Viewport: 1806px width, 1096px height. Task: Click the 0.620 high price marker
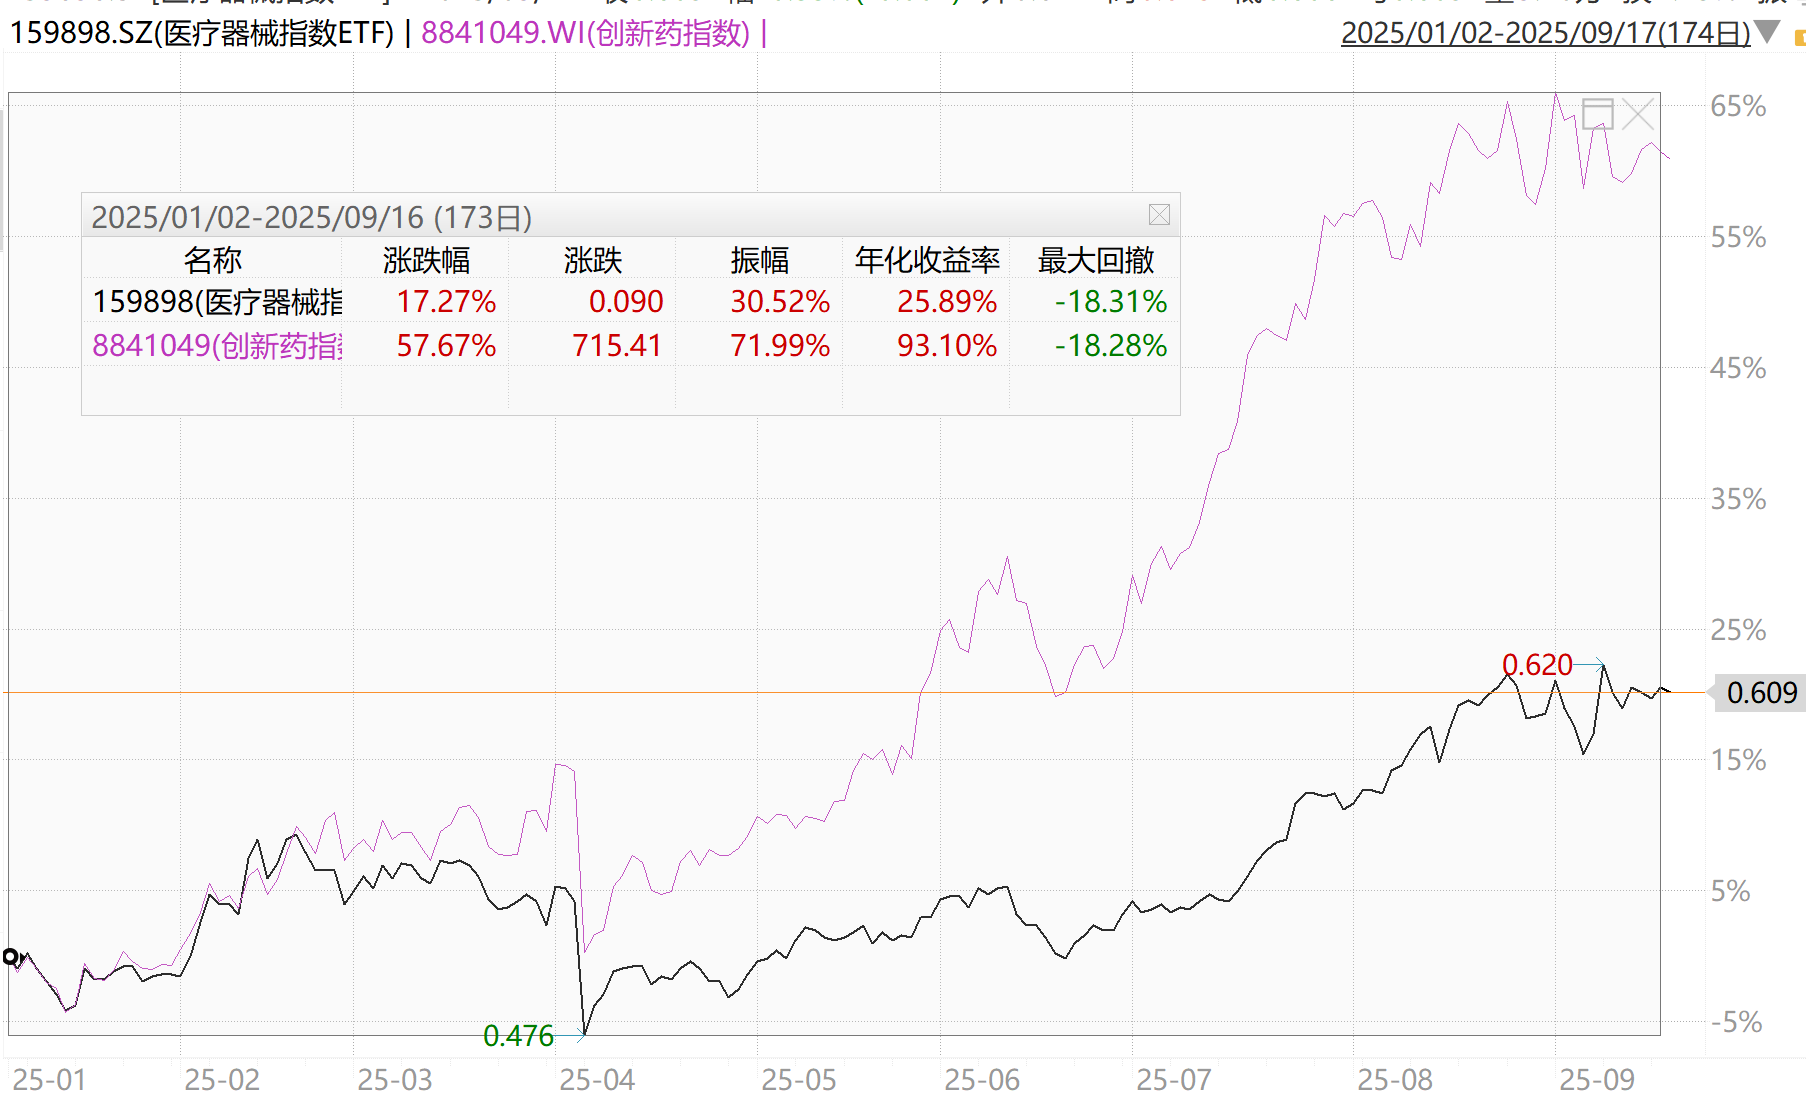click(1537, 665)
